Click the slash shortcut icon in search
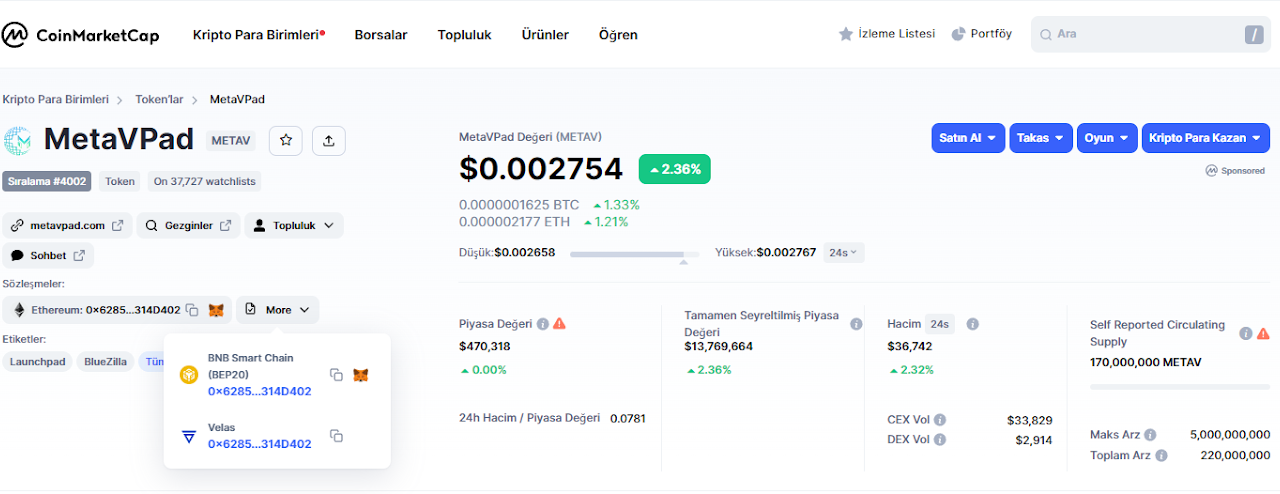Screen dimensions: 1280x494 (x=1254, y=35)
